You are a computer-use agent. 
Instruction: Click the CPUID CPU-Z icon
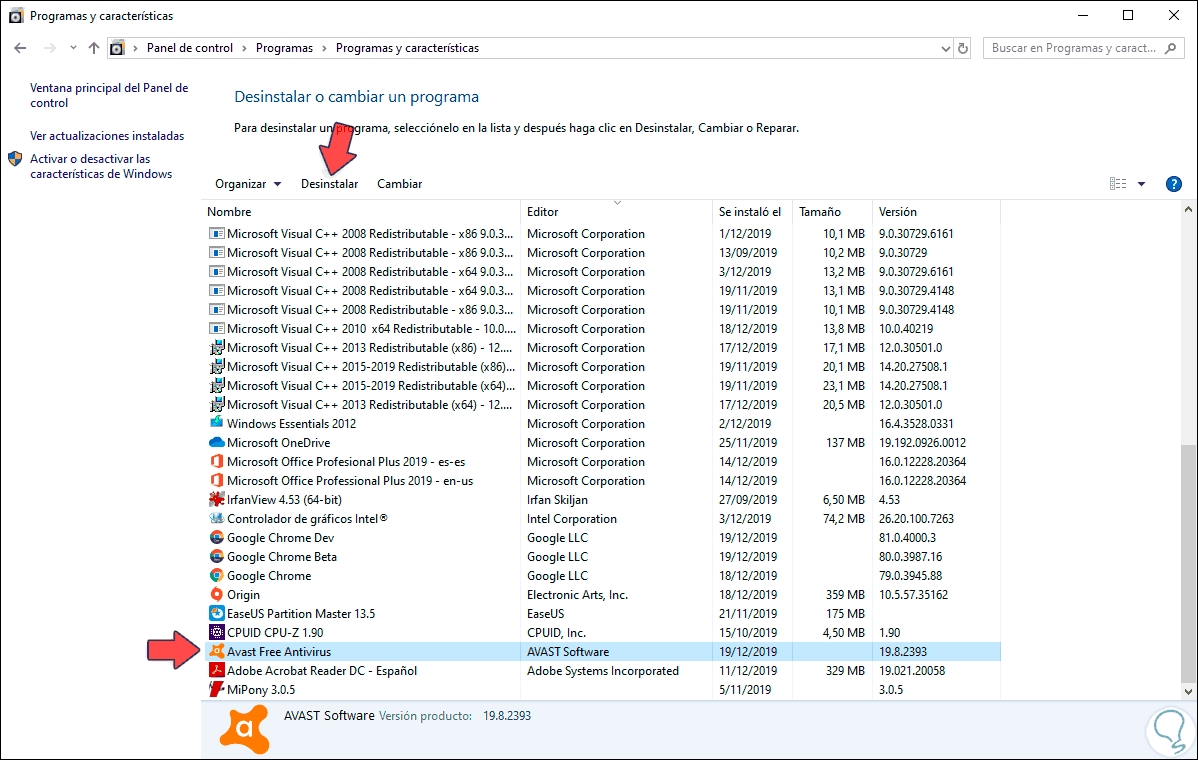pyautogui.click(x=217, y=632)
